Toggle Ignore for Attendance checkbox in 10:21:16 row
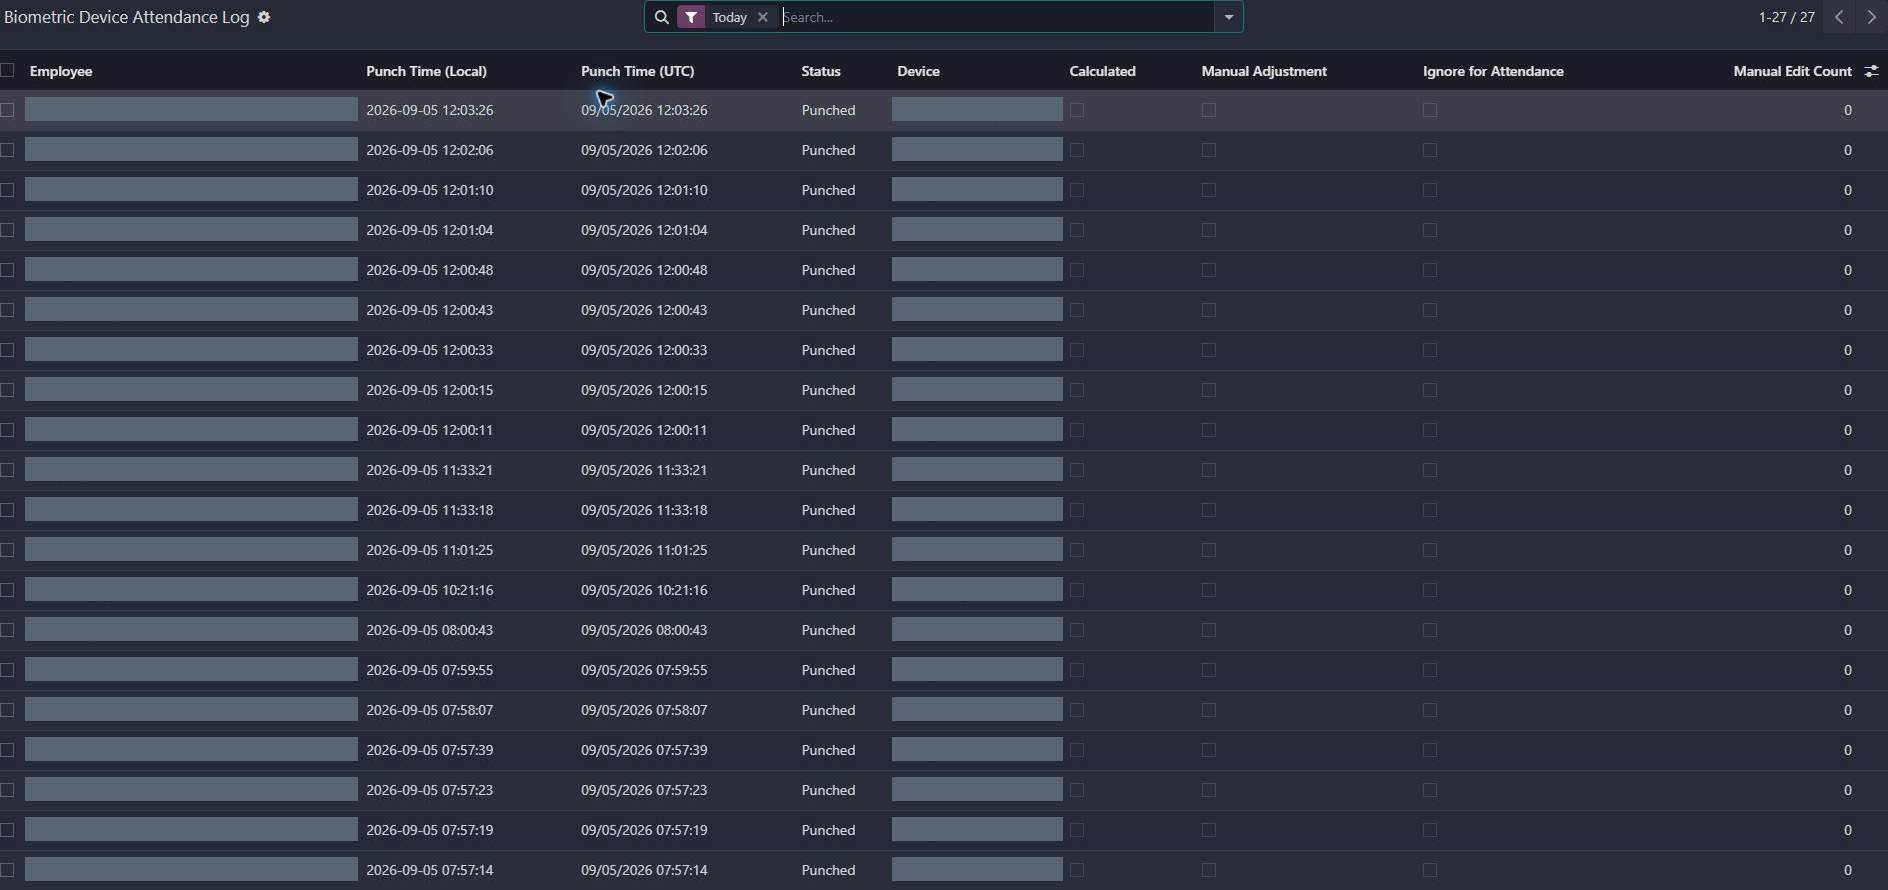The width and height of the screenshot is (1888, 890). coord(1430,590)
